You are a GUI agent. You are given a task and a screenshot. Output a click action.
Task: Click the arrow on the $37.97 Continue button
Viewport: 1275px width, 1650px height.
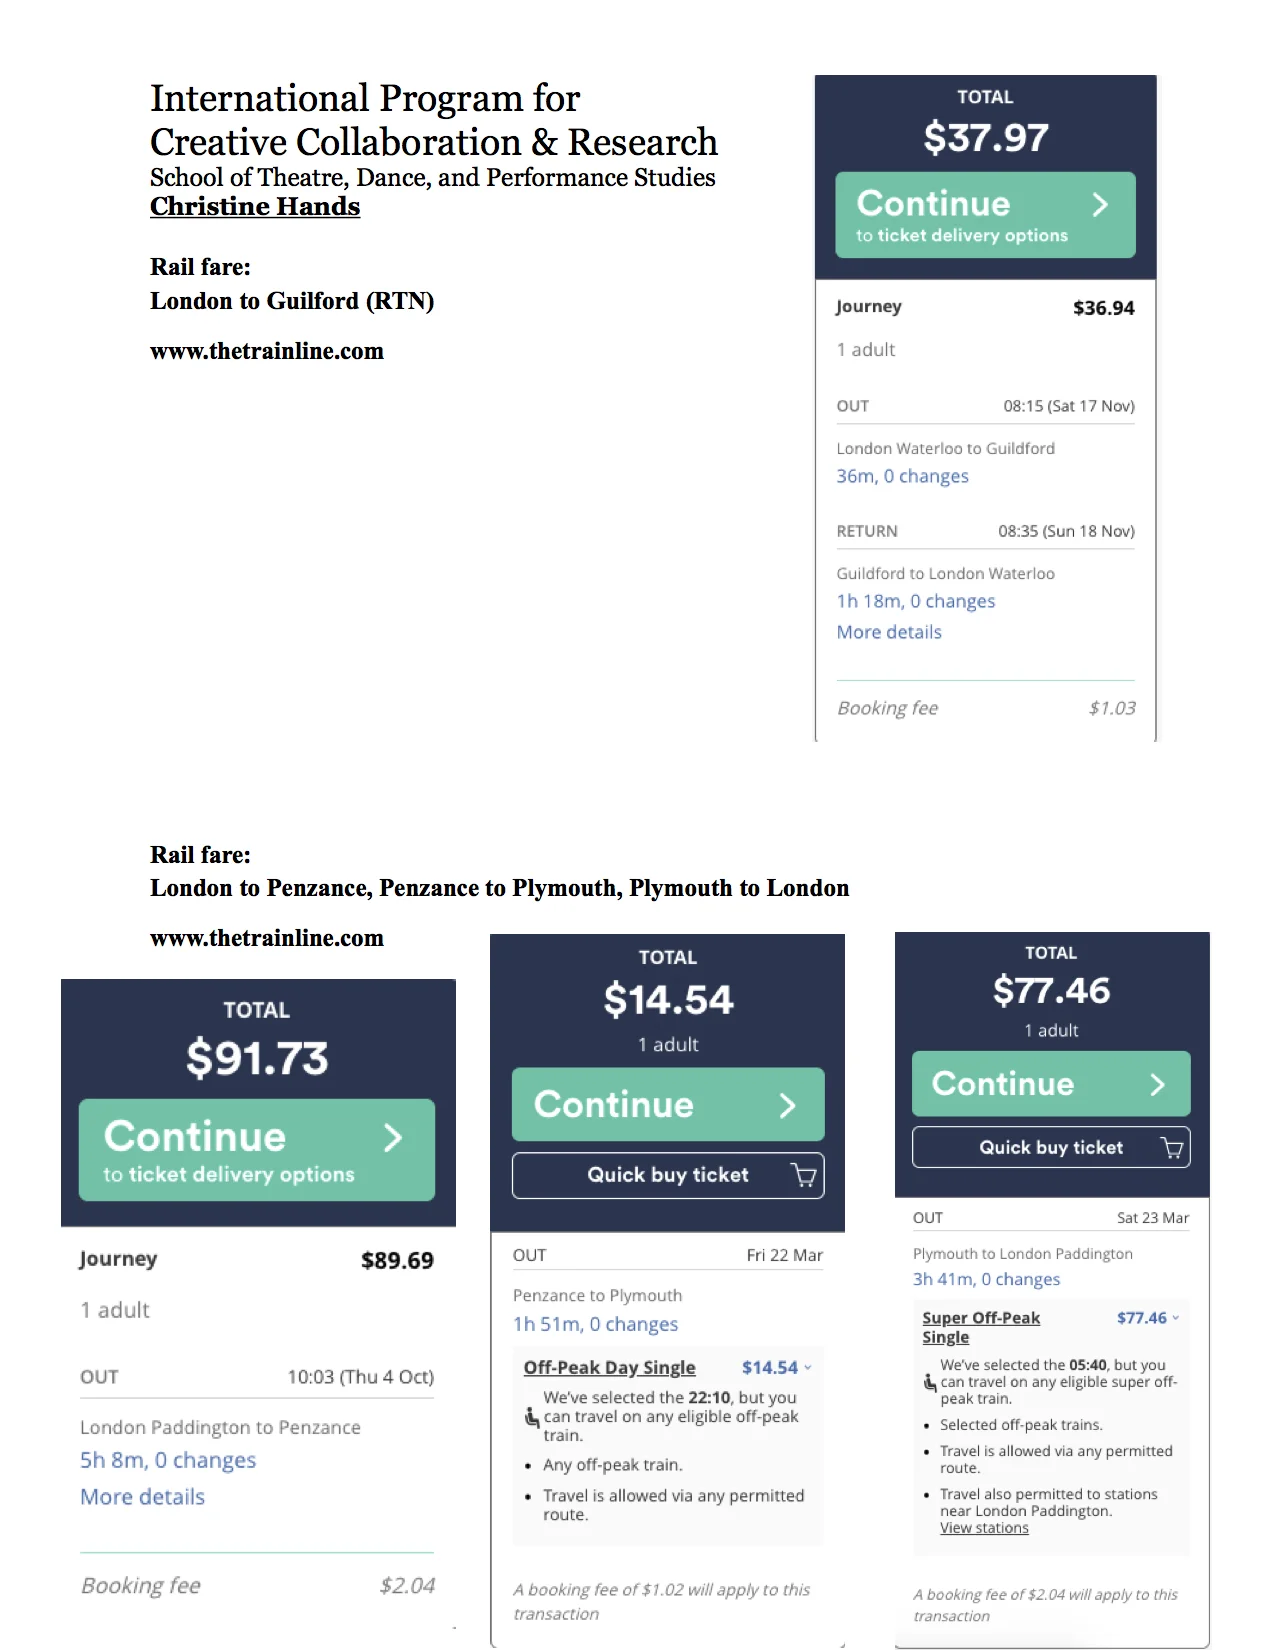click(x=1100, y=205)
